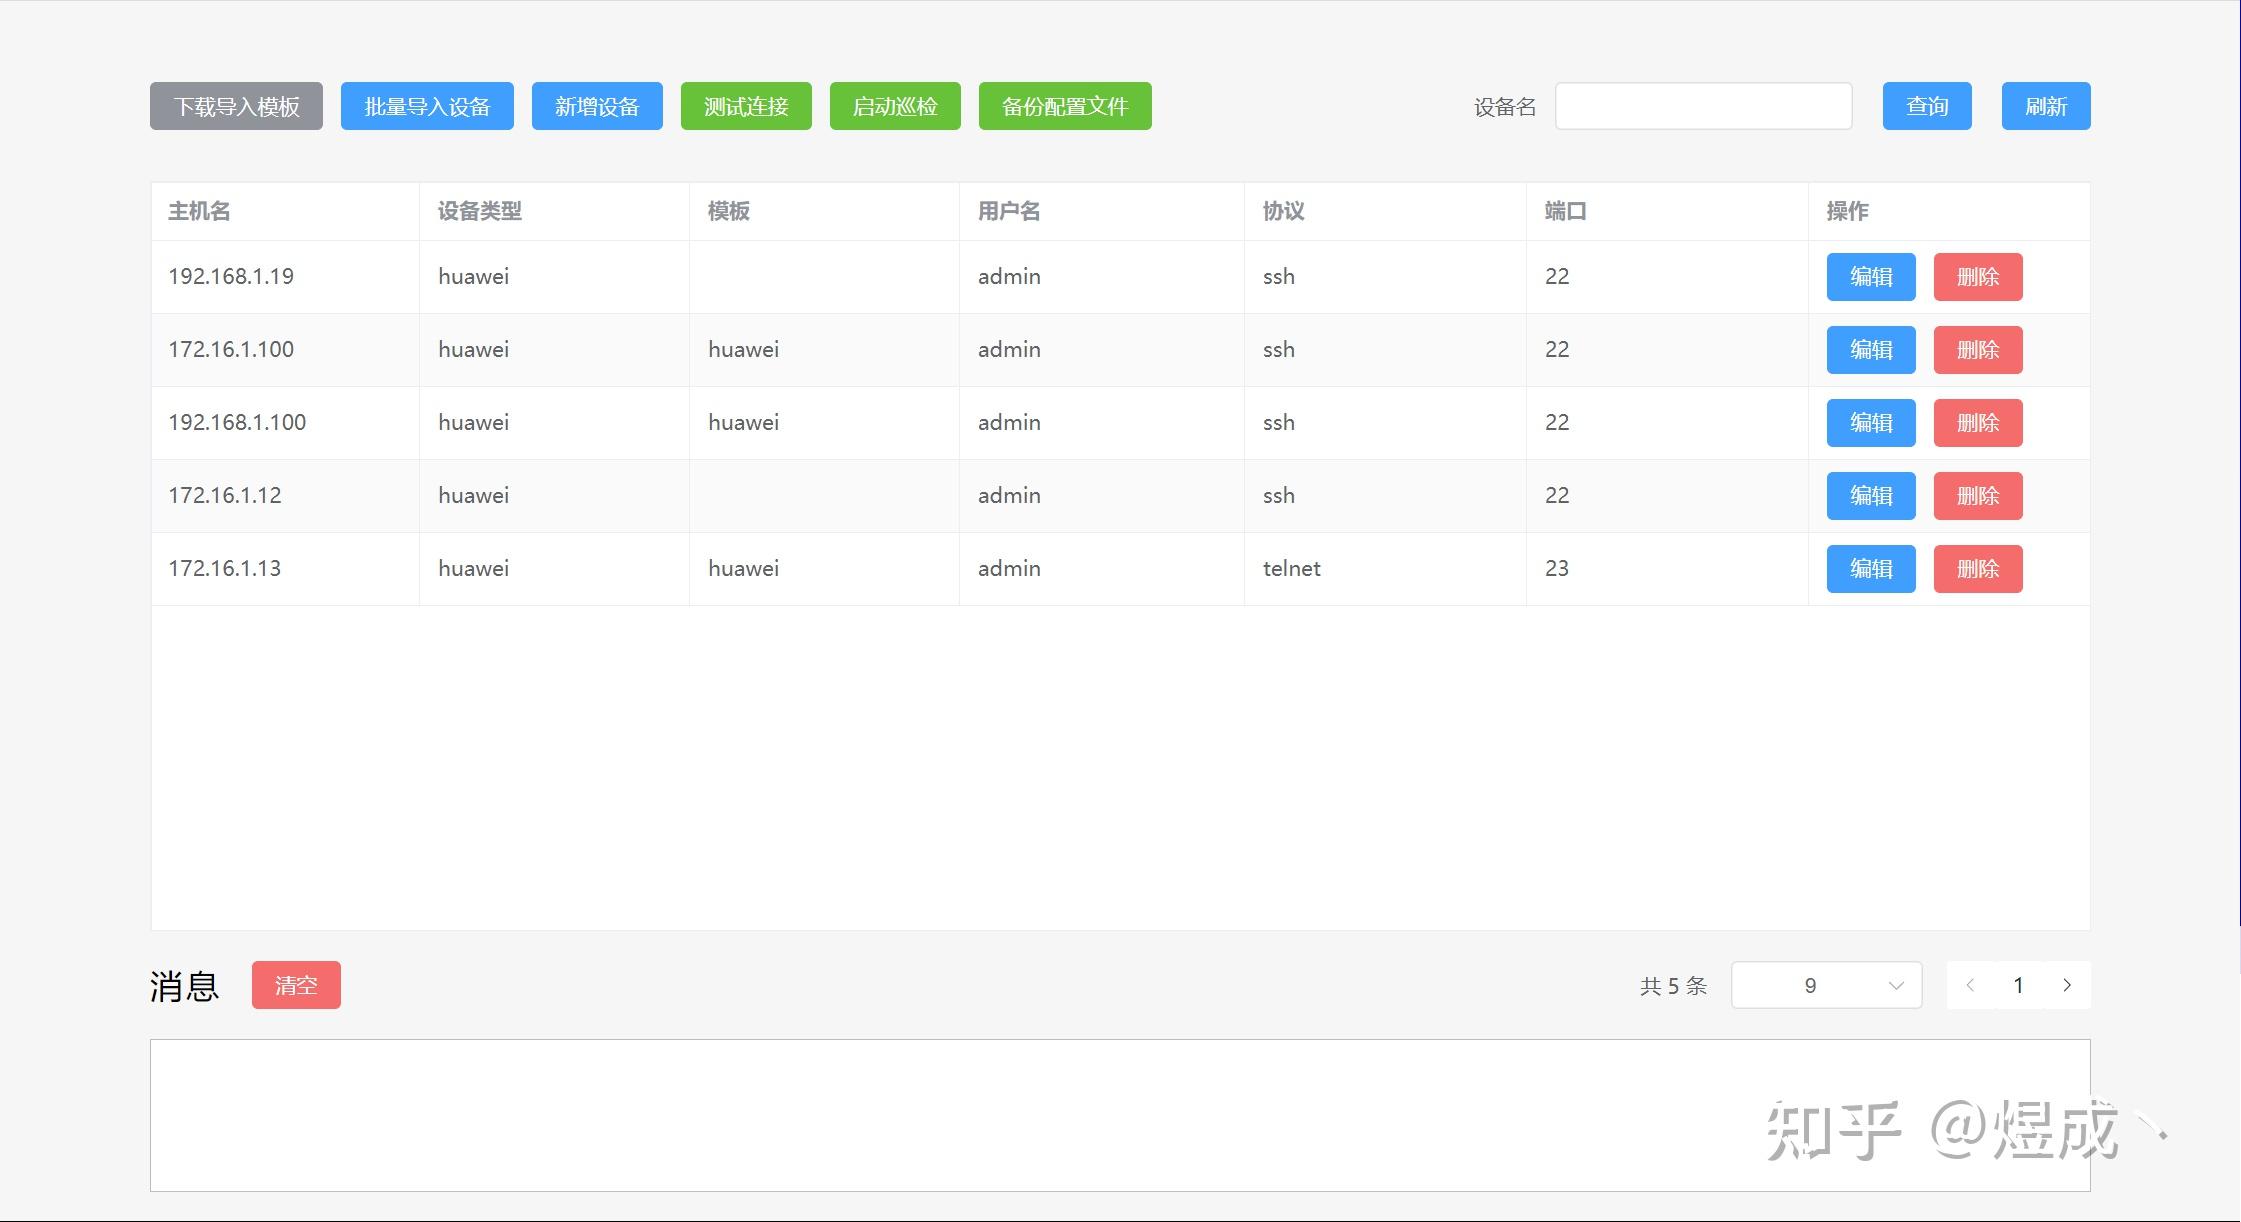Open the page size dropdown showing 9
The width and height of the screenshot is (2241, 1222).
pyautogui.click(x=1826, y=985)
